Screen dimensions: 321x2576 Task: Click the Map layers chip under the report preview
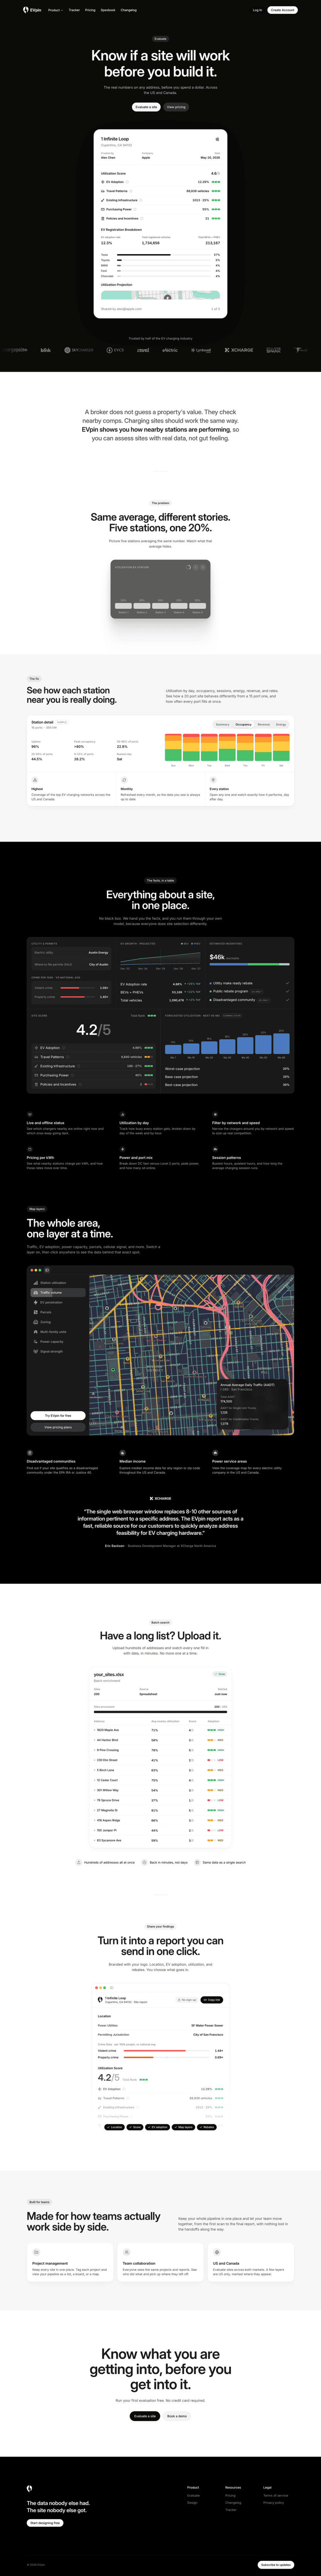point(184,2127)
